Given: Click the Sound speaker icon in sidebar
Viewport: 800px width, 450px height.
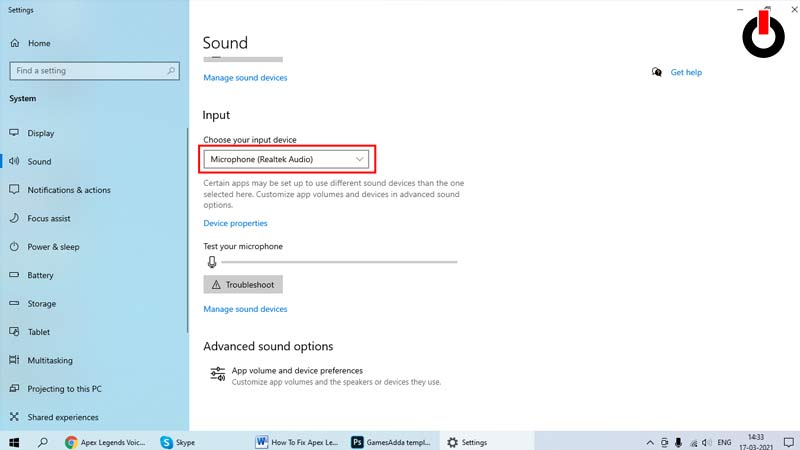Looking at the screenshot, I should pyautogui.click(x=14, y=161).
